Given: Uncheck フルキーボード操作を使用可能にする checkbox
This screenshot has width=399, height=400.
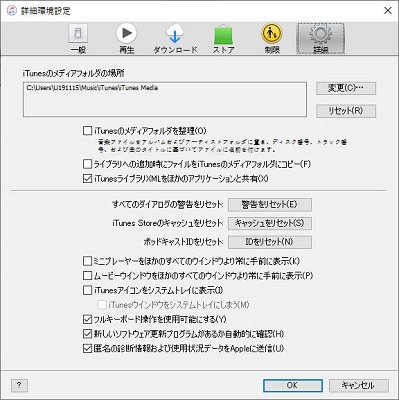Looking at the screenshot, I should 87,319.
